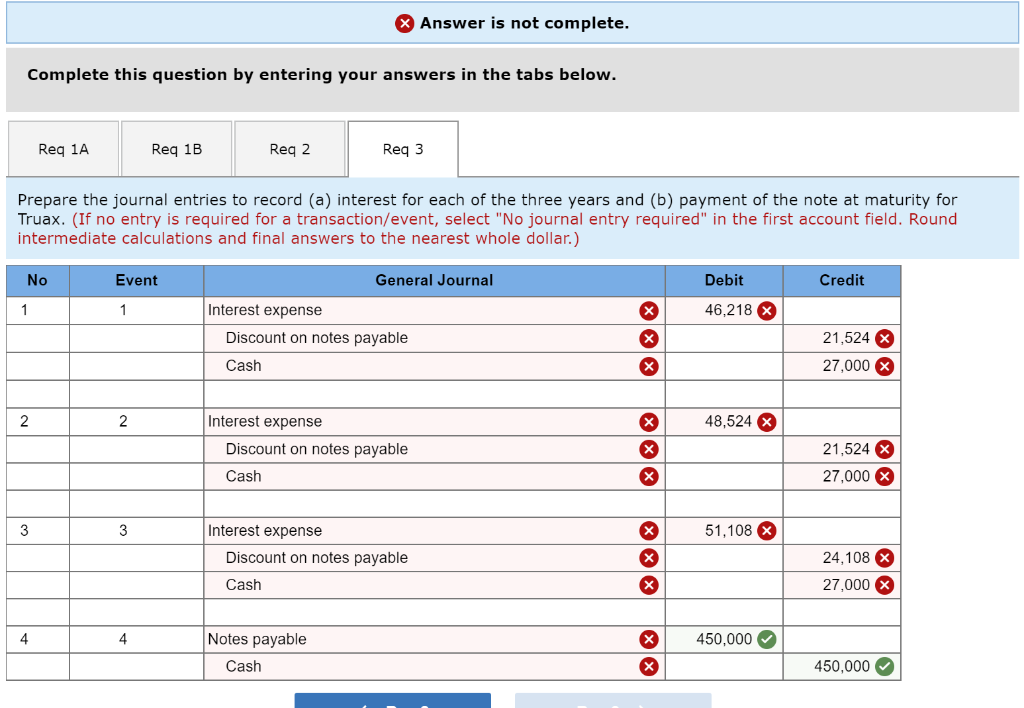Viewport: 1024px width, 708px height.
Task: Click the incorrect icon on entry 1 Cash account
Action: [648, 366]
